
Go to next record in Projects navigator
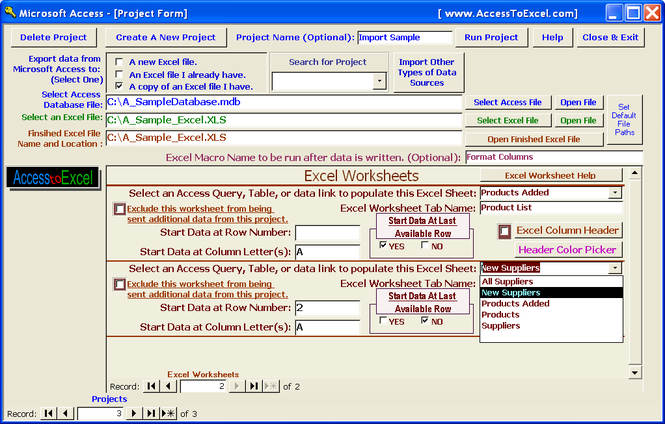(134, 413)
